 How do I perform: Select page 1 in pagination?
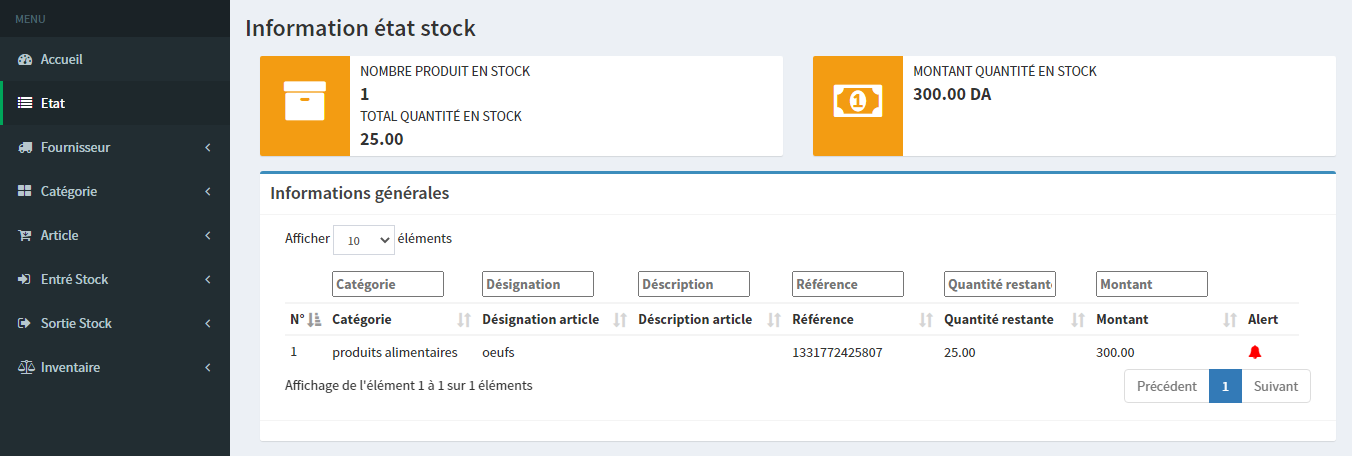click(1225, 386)
